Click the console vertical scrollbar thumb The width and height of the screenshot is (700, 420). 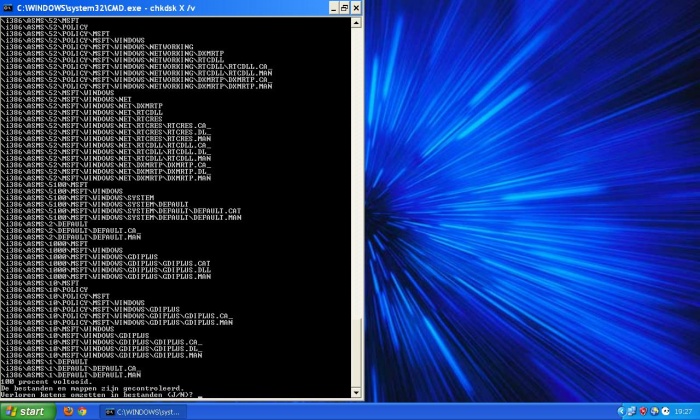356,353
